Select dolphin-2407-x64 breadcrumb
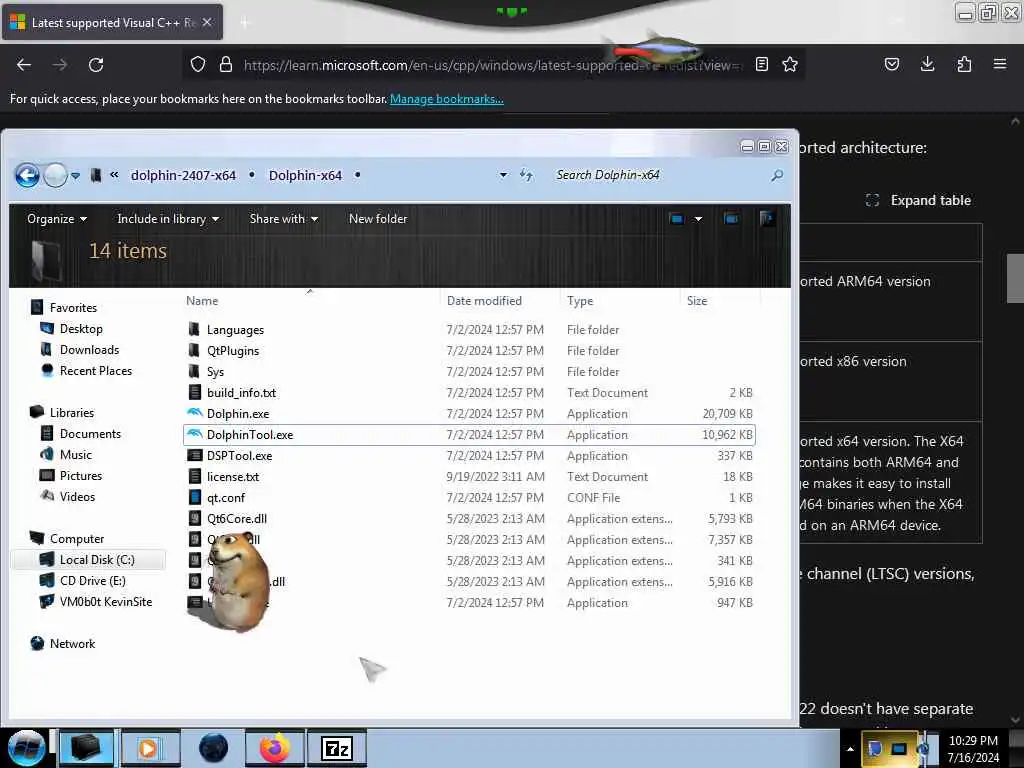The image size is (1024, 768). coord(183,175)
